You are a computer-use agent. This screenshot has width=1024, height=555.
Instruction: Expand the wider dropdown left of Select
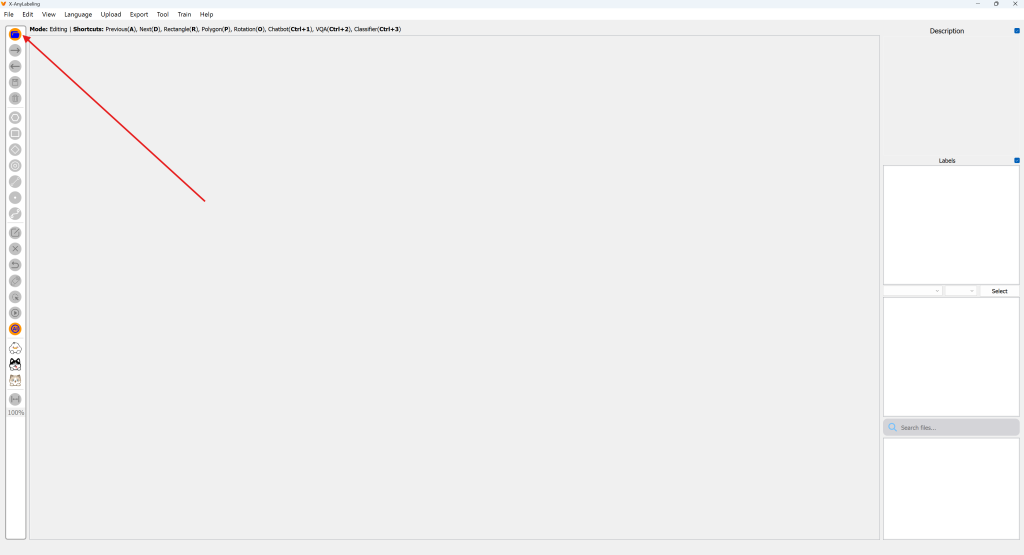tap(912, 291)
